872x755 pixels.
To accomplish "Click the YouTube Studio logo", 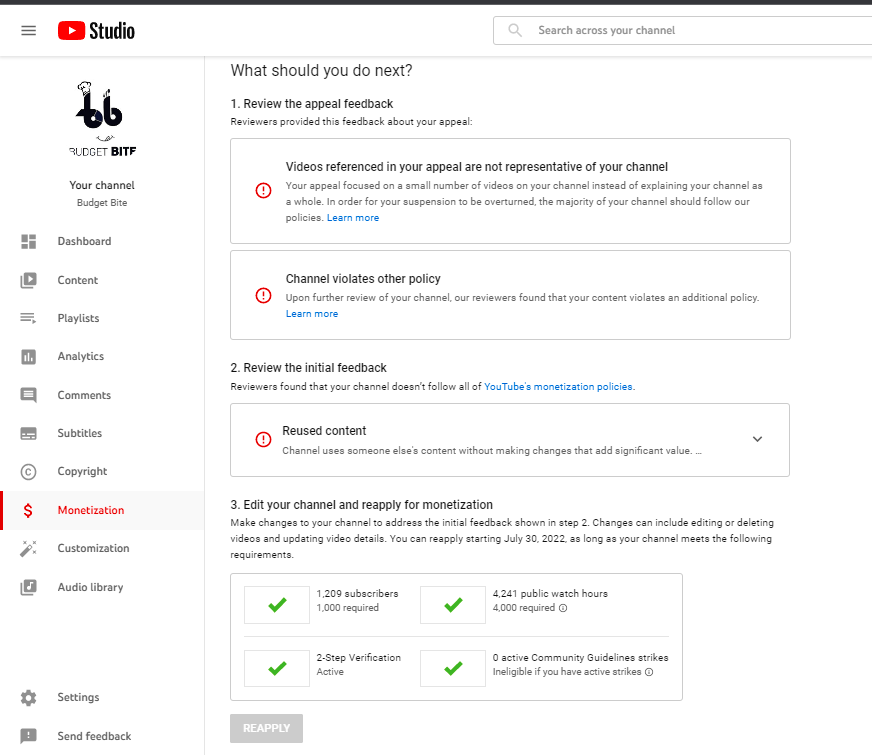I will 96,31.
